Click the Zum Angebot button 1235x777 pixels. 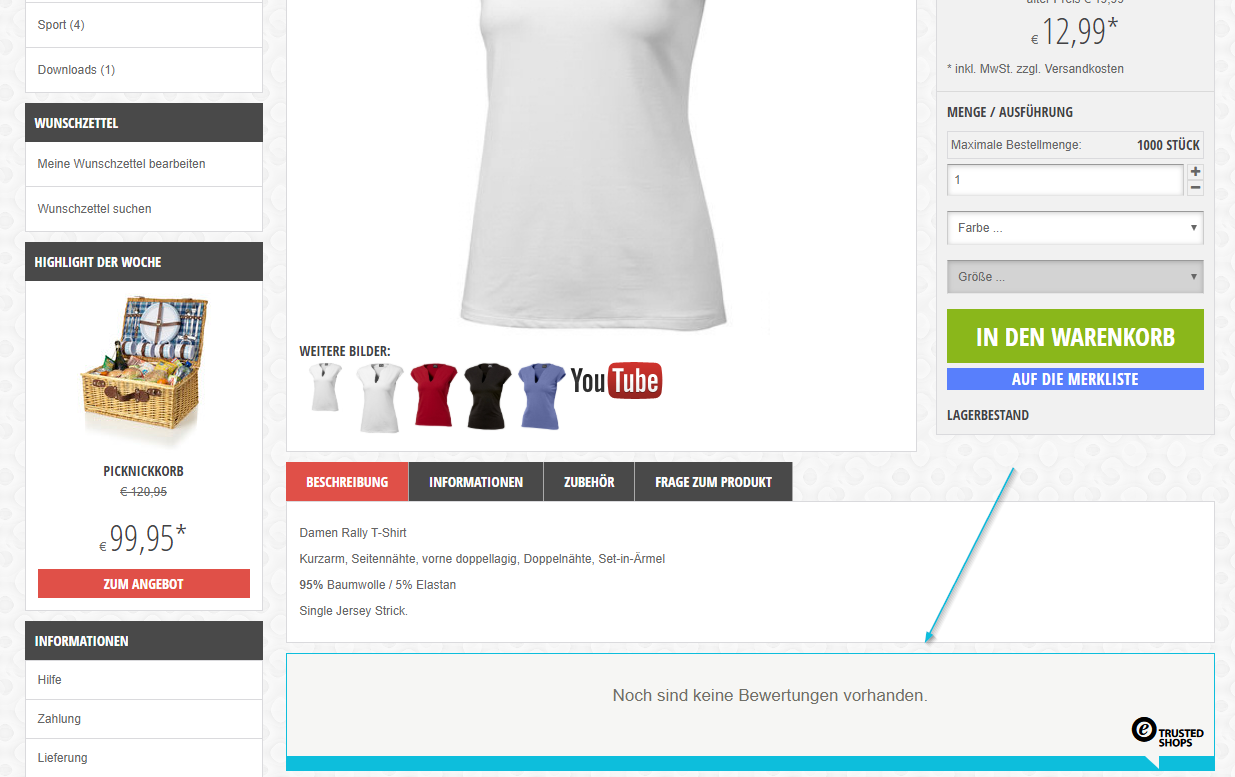pyautogui.click(x=144, y=584)
